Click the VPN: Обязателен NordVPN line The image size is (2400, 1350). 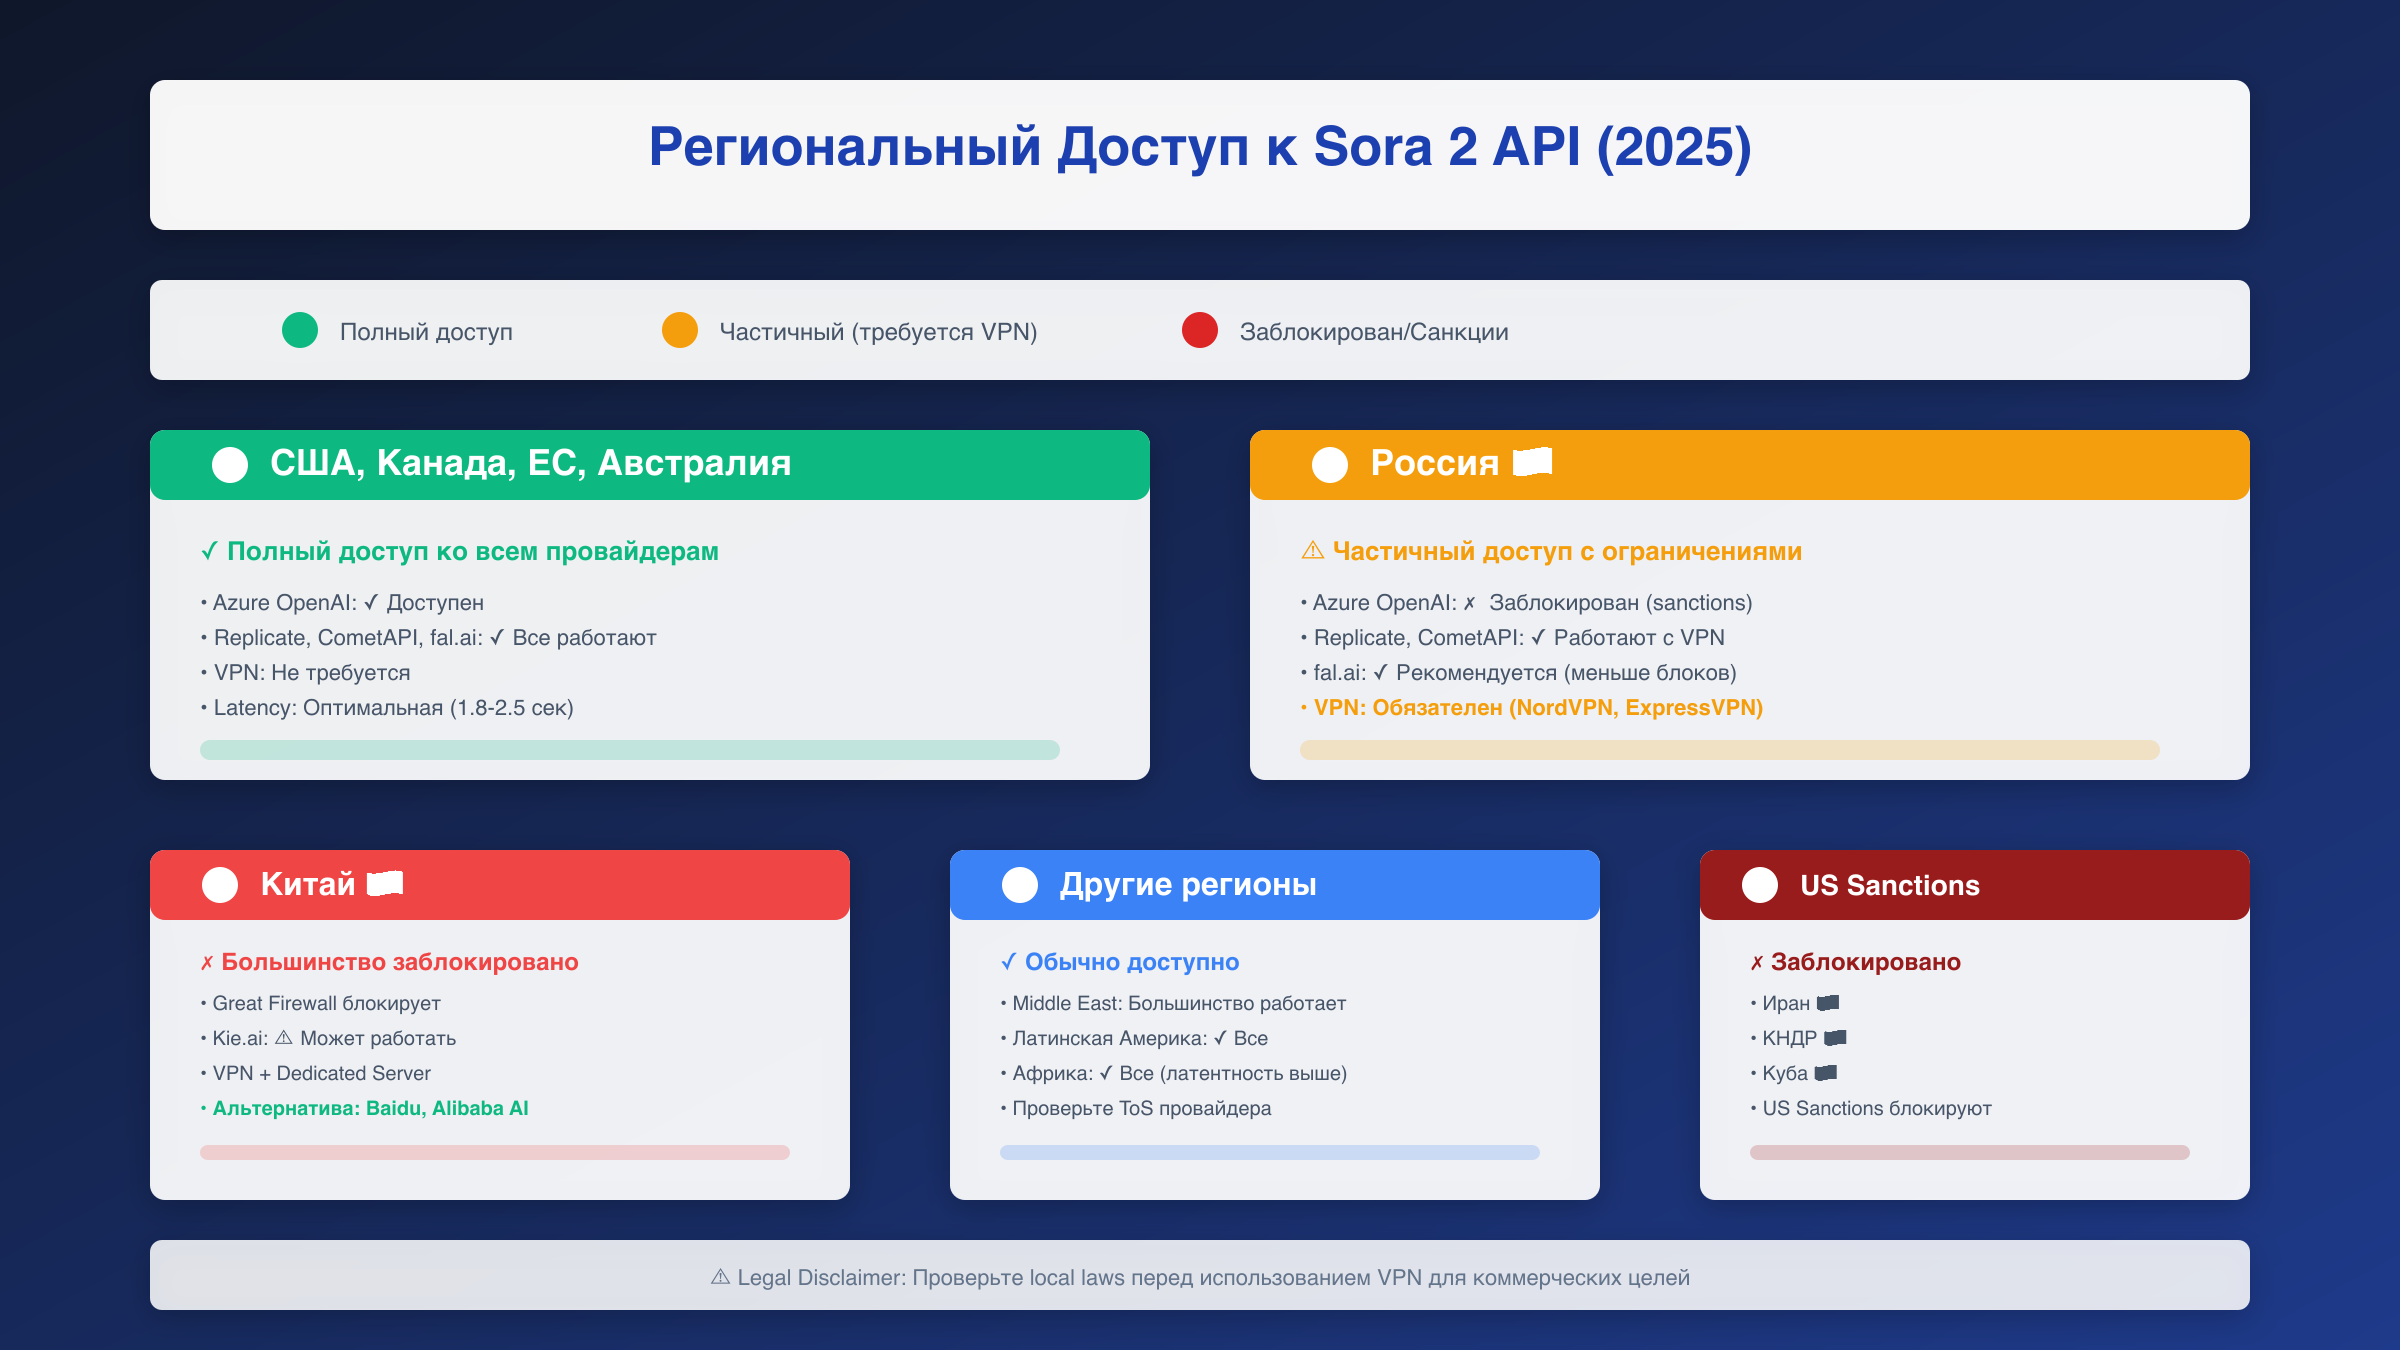click(1537, 708)
